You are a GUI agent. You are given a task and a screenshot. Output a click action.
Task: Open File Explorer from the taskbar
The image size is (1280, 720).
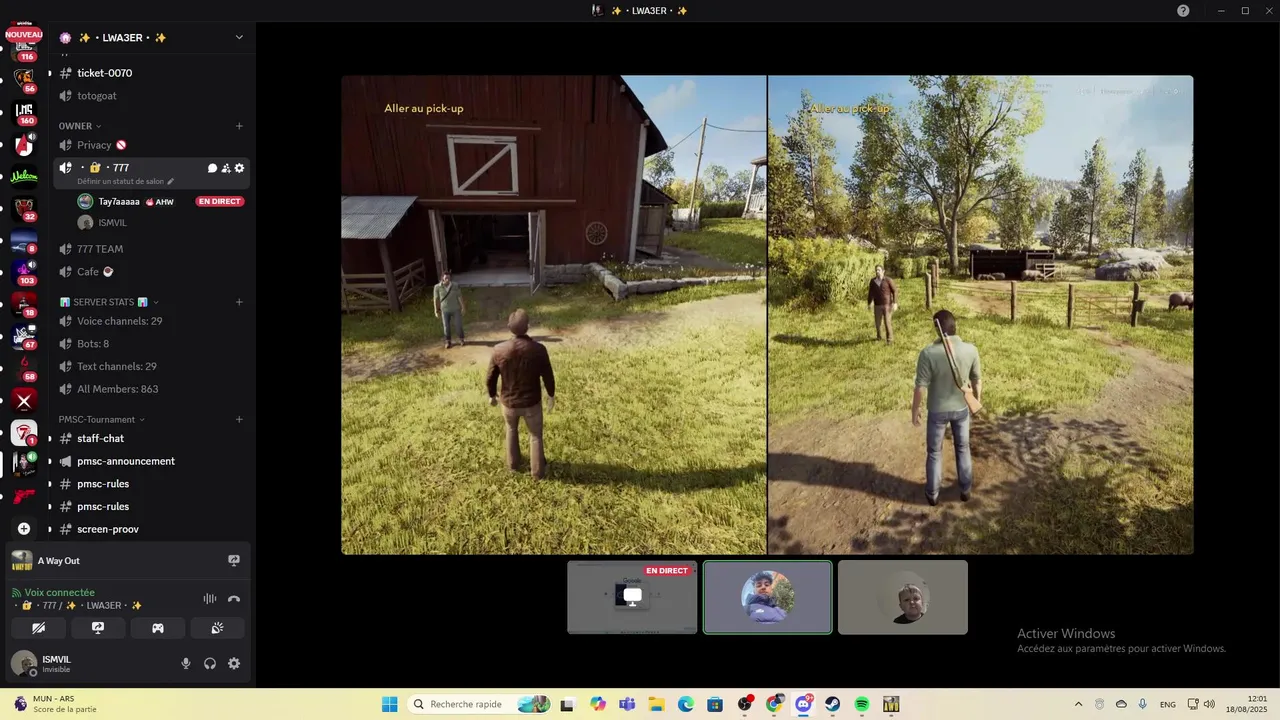656,704
